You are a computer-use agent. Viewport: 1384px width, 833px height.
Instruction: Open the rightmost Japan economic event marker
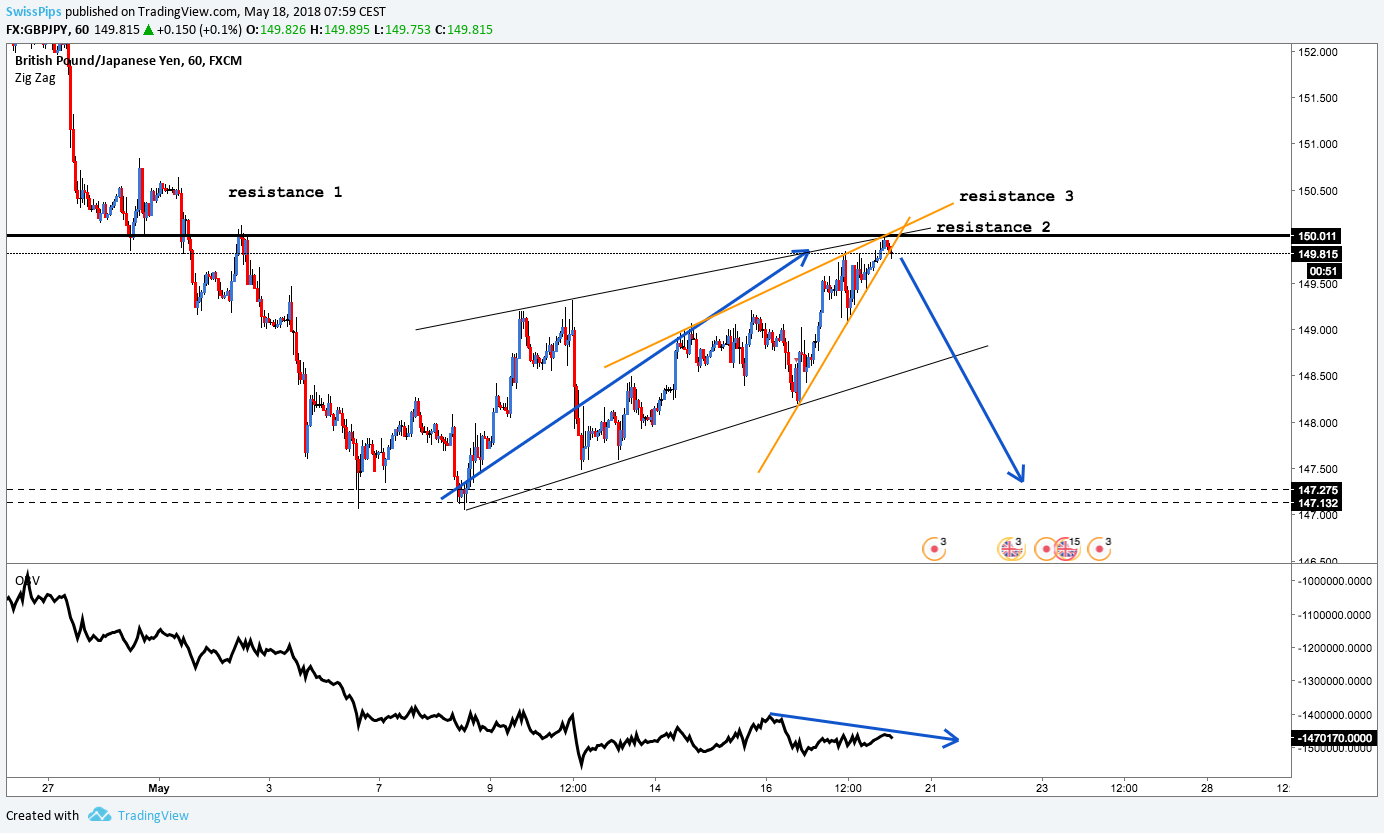(x=1100, y=548)
